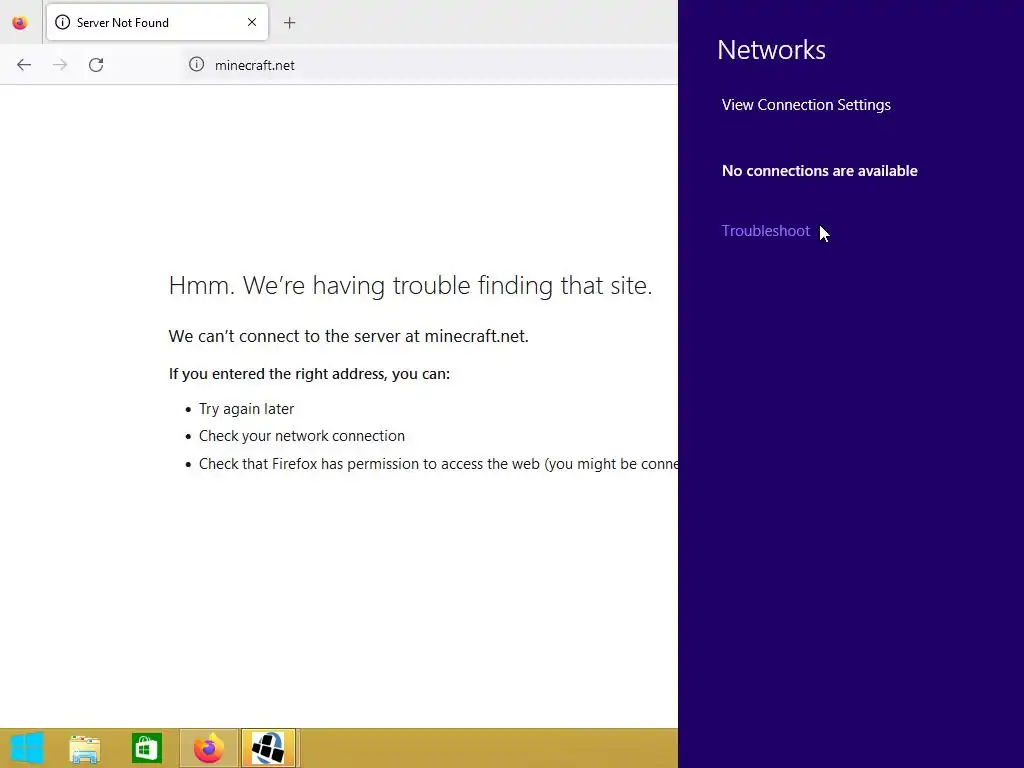
Task: Click the 'Try again later' bullet
Action: [x=246, y=409]
